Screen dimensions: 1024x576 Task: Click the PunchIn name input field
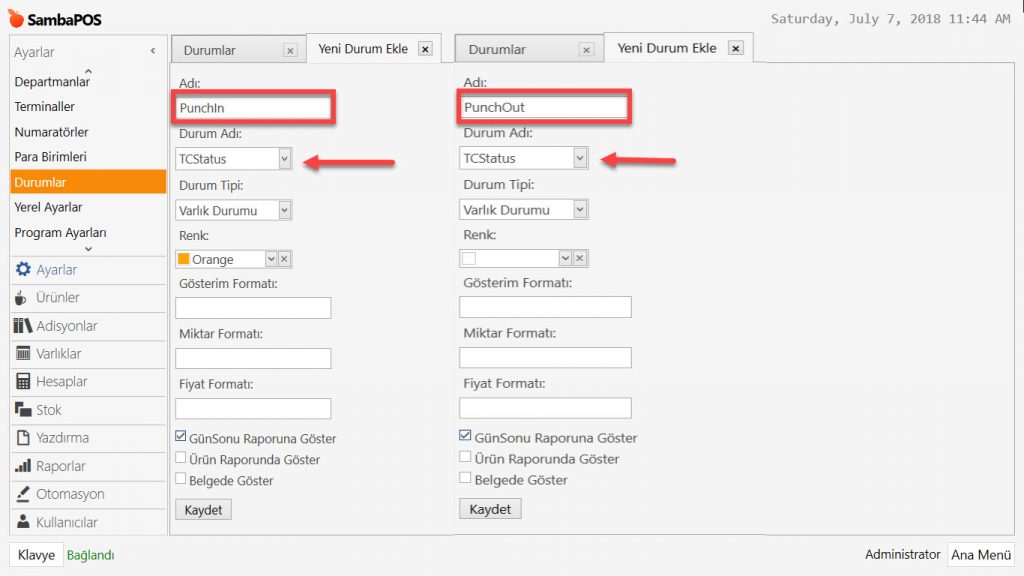252,107
